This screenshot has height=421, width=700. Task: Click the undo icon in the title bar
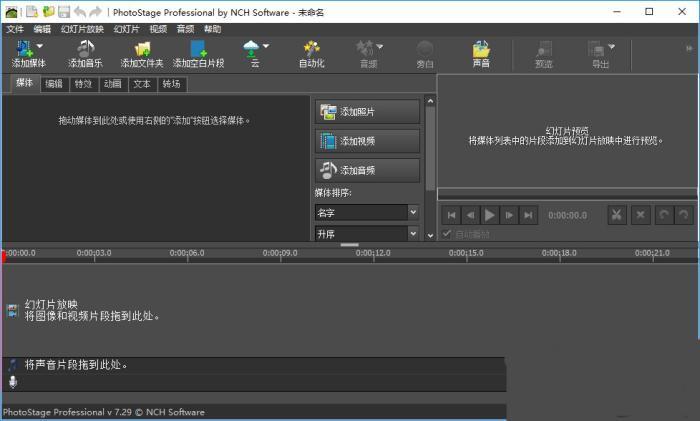click(80, 12)
